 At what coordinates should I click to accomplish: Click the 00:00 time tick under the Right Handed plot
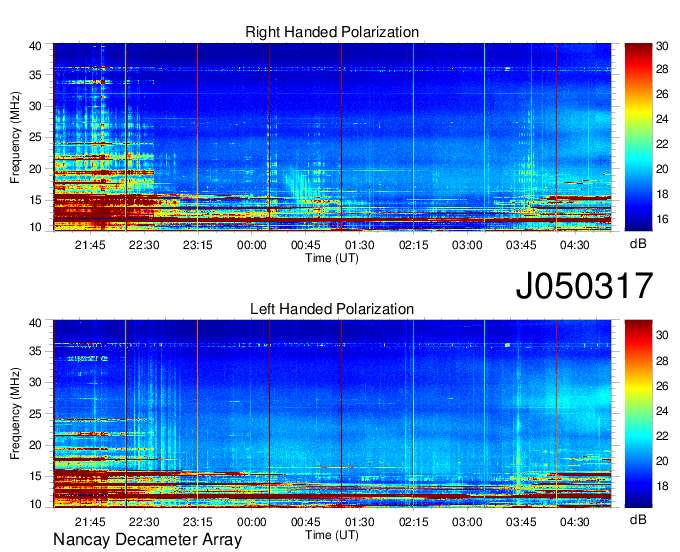pyautogui.click(x=252, y=245)
